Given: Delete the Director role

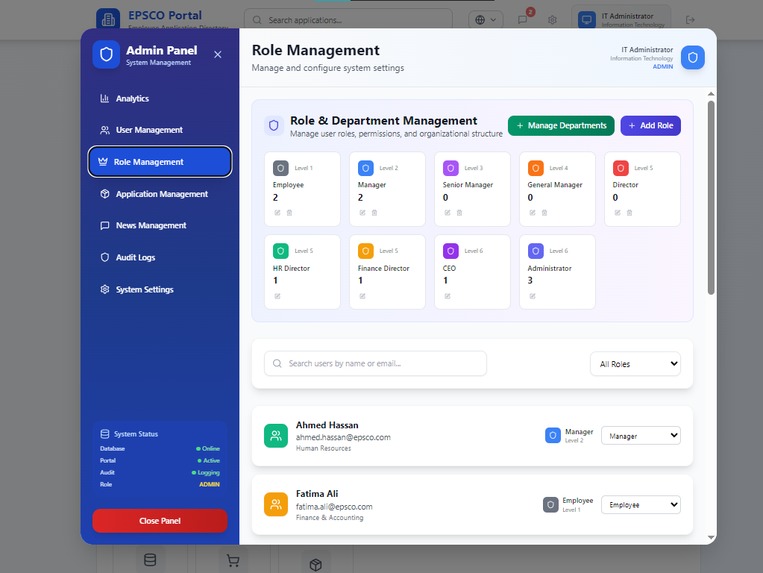Looking at the screenshot, I should [630, 213].
